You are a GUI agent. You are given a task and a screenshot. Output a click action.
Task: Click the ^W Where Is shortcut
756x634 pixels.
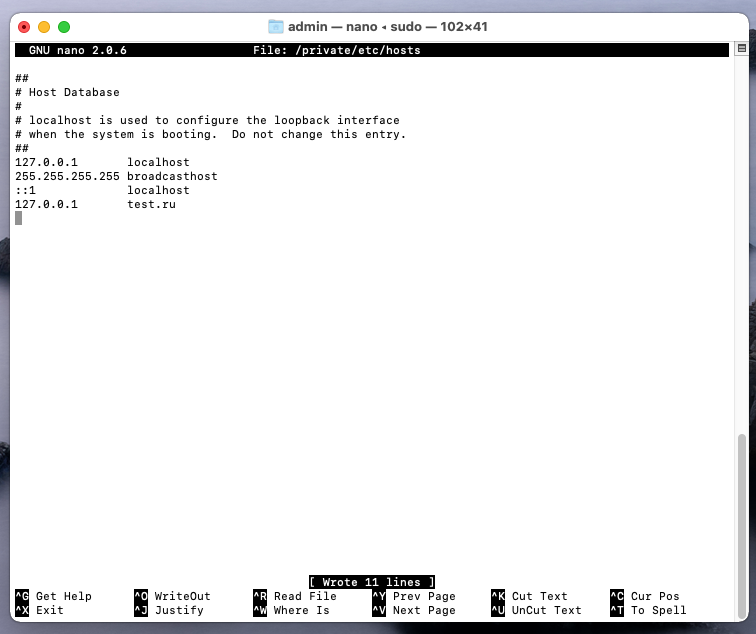[291, 610]
